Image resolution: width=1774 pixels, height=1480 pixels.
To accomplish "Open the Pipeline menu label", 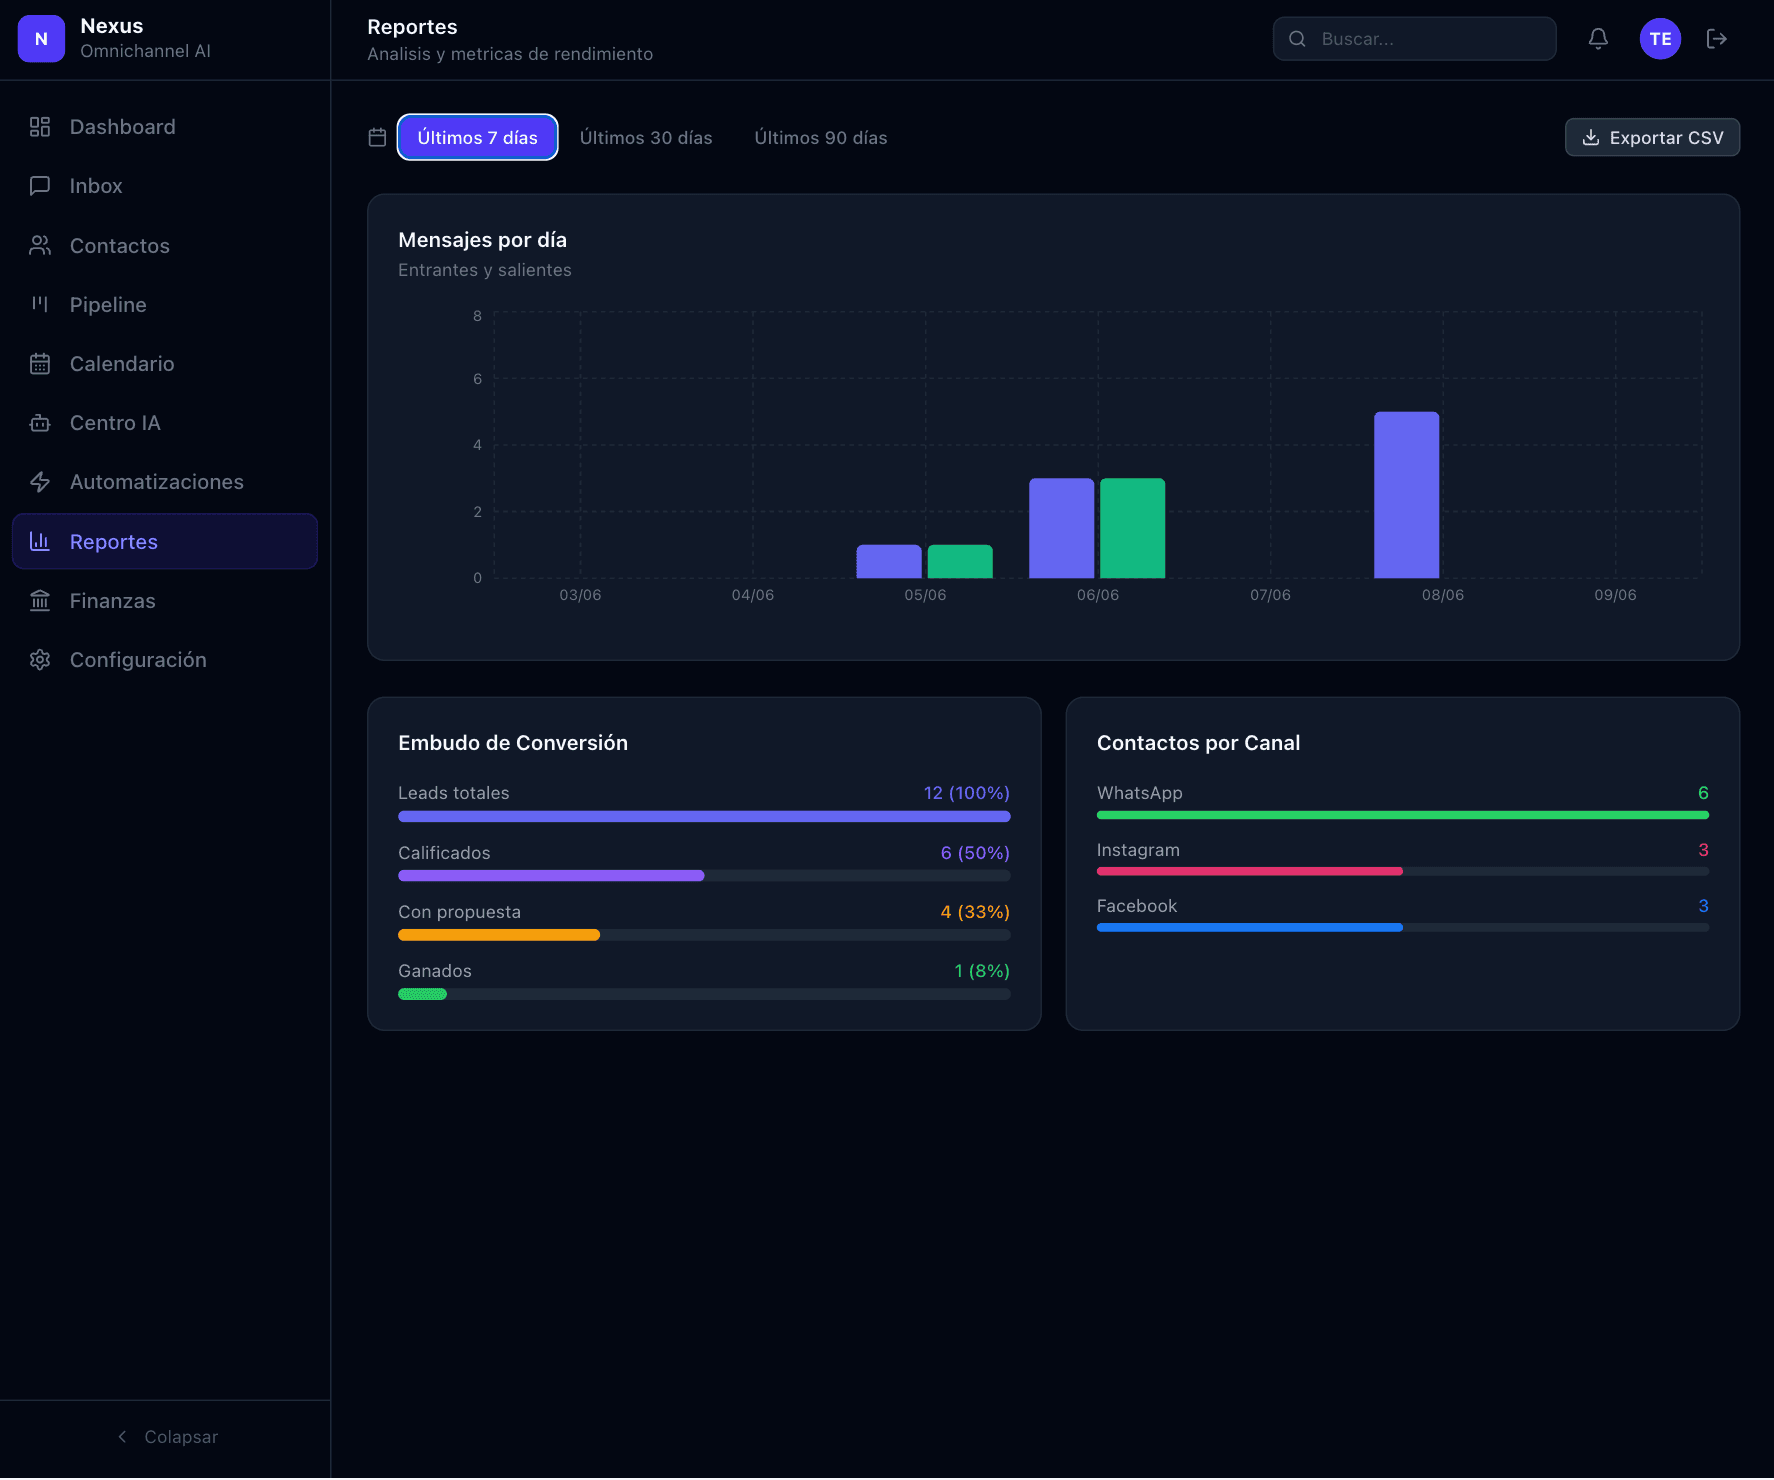I will pyautogui.click(x=108, y=305).
